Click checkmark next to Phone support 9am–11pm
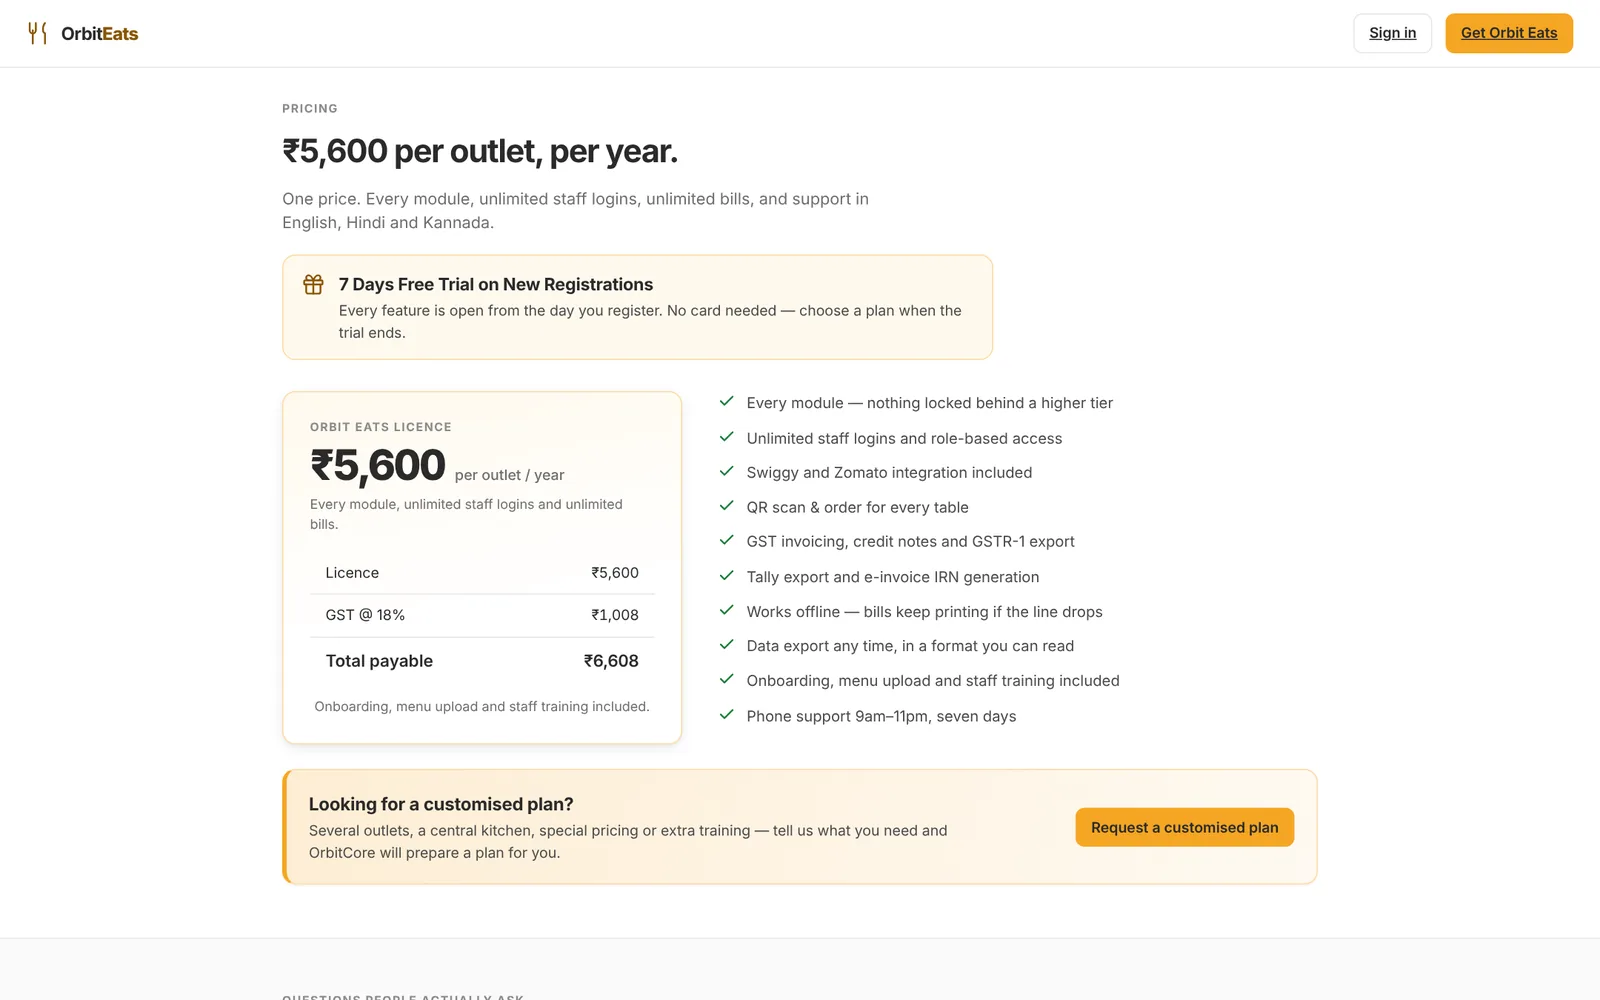This screenshot has width=1600, height=1000. [x=727, y=715]
